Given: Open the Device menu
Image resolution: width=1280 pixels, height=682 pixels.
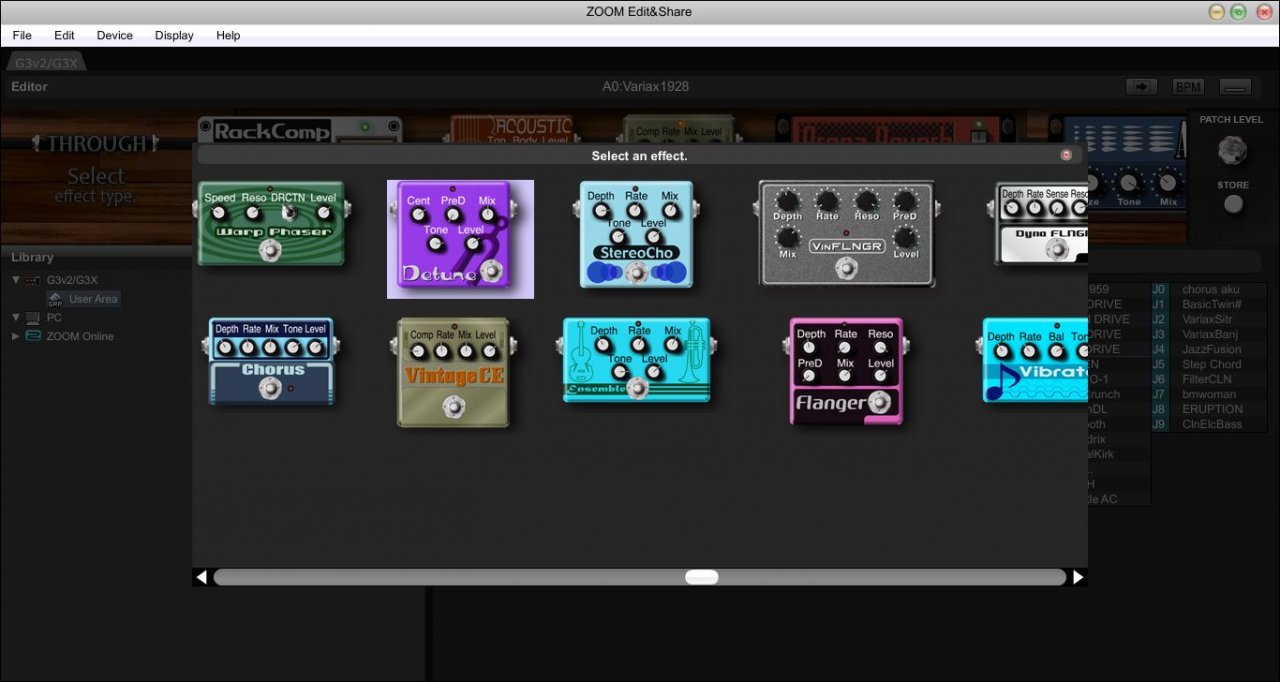Looking at the screenshot, I should pyautogui.click(x=115, y=35).
